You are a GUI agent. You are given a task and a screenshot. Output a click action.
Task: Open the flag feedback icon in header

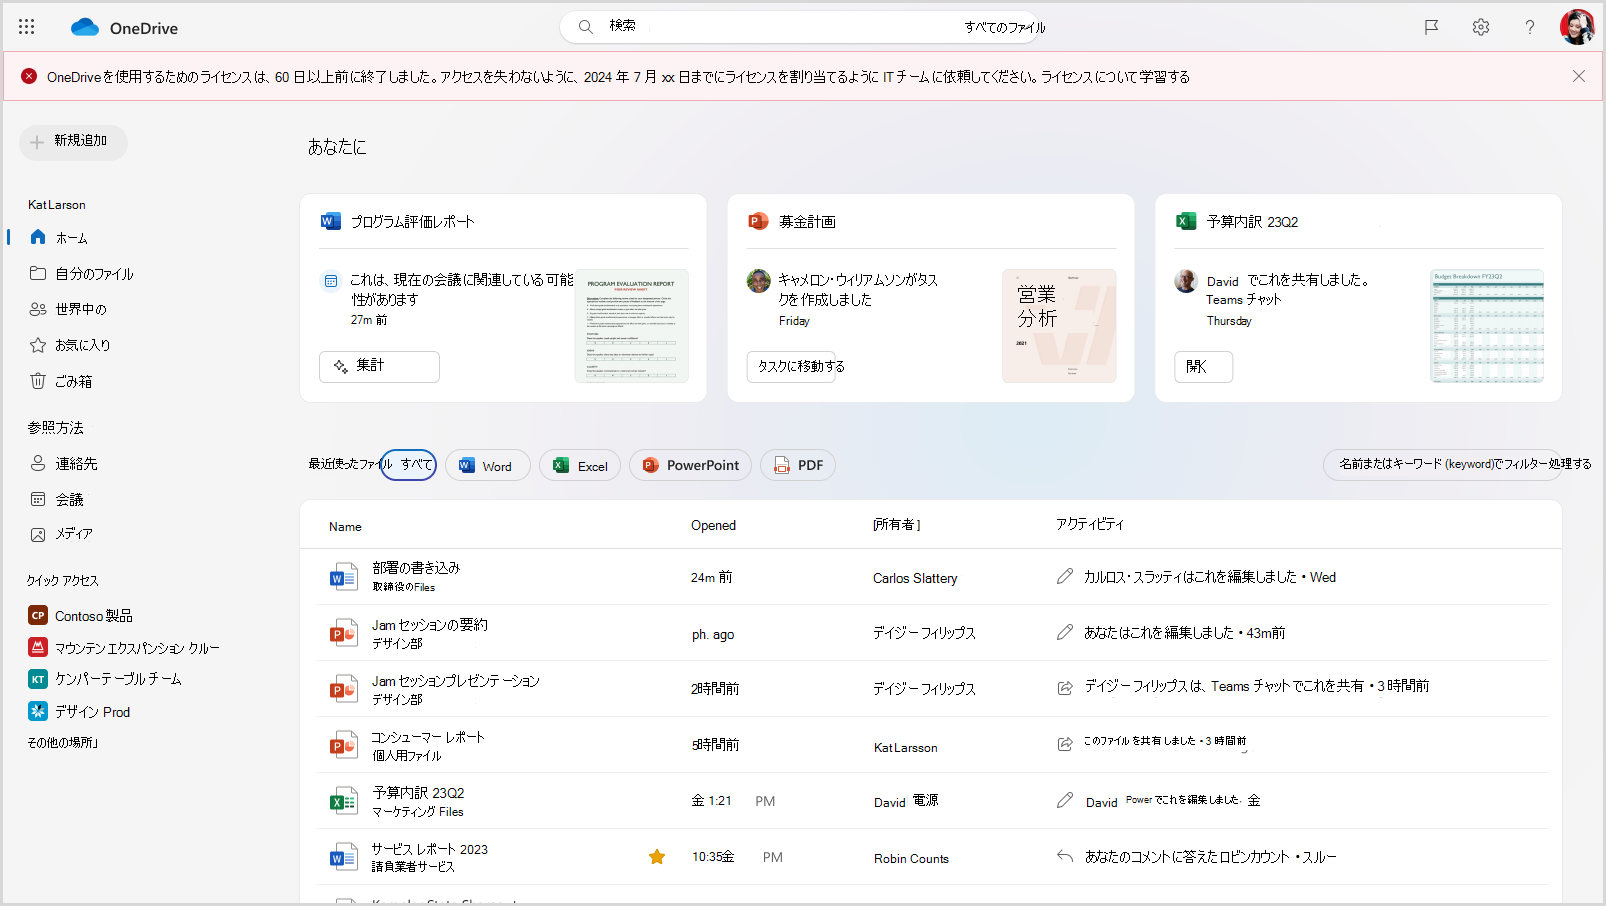coord(1432,27)
